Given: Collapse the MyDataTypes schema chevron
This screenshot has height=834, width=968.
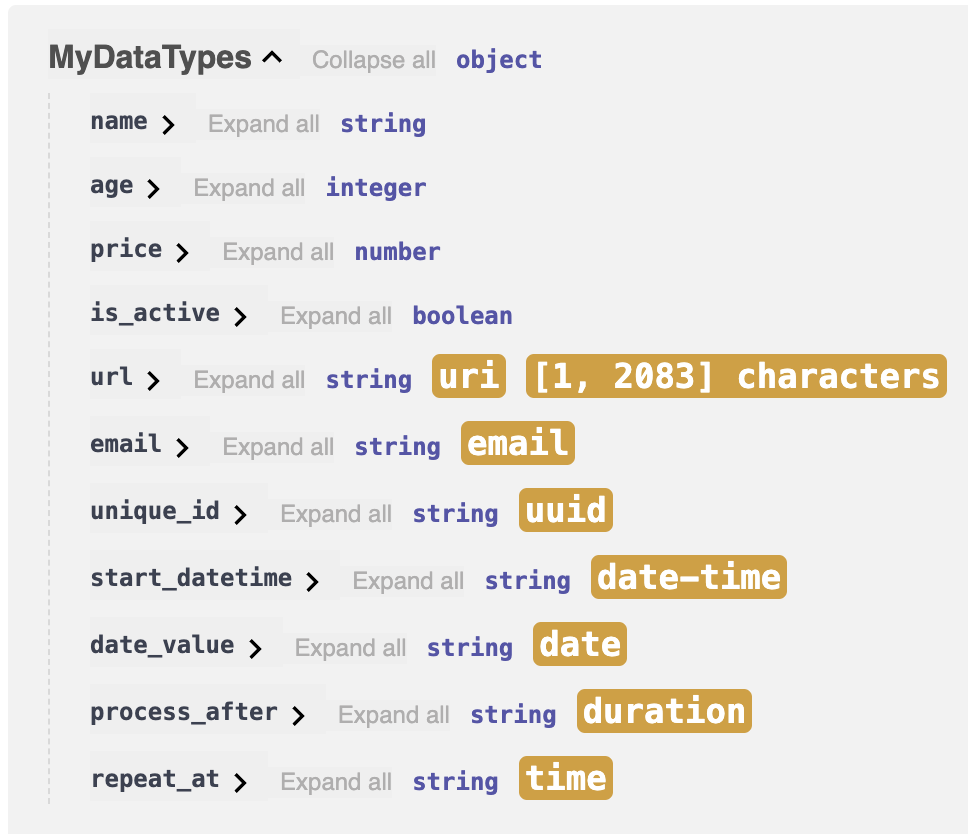Looking at the screenshot, I should pos(272,59).
